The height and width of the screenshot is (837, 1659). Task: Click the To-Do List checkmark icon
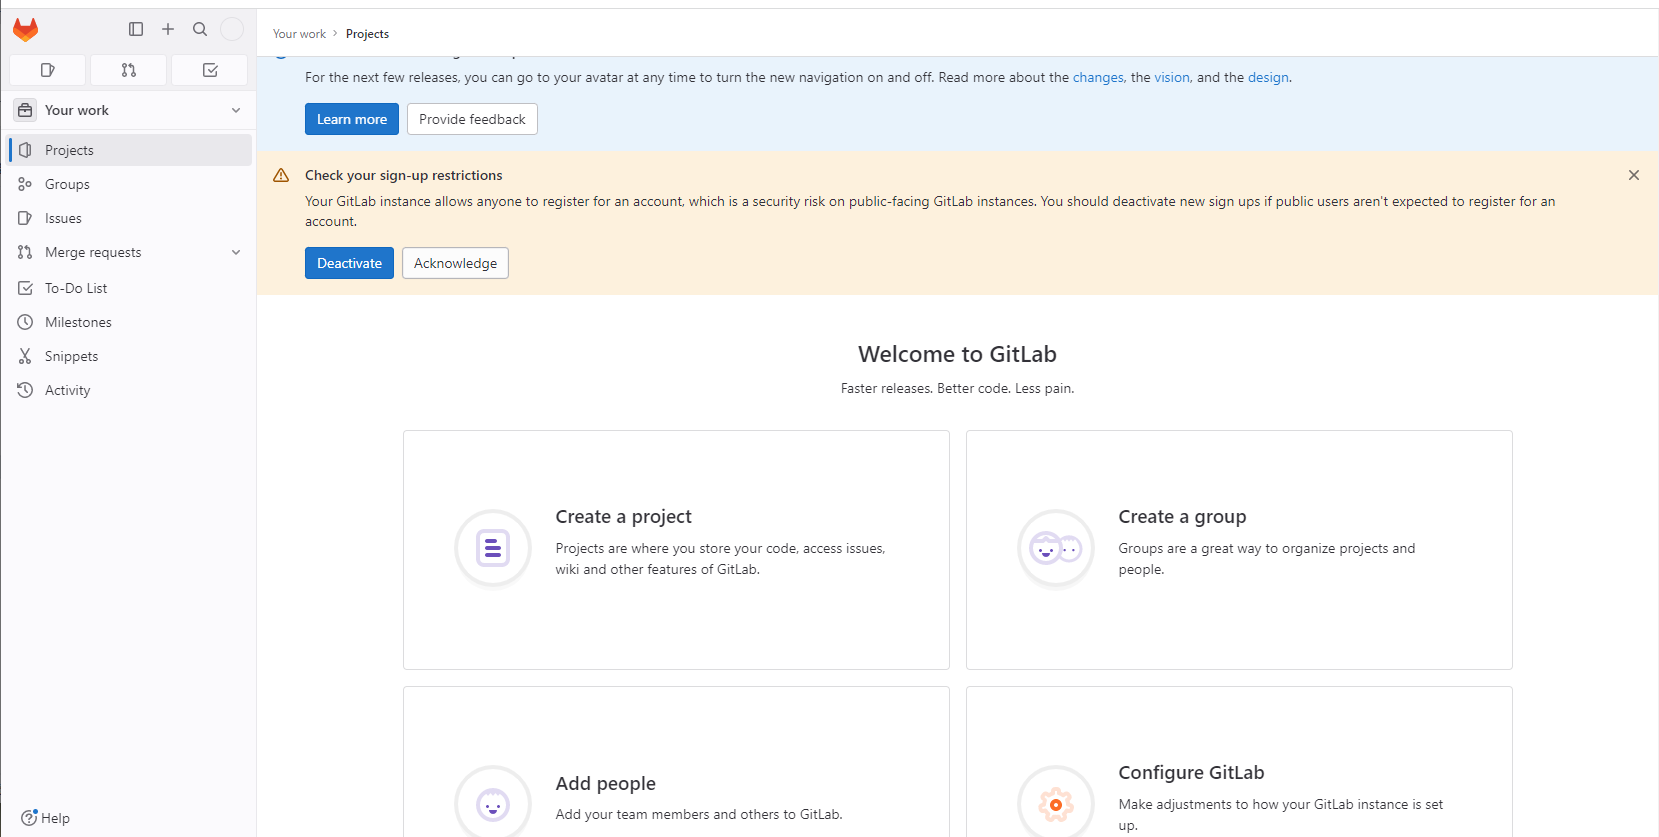25,288
